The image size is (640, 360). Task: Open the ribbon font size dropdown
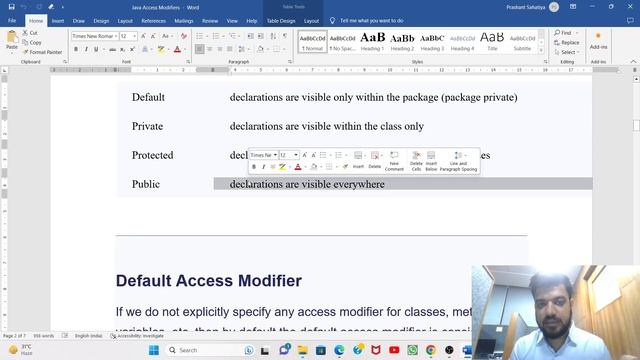click(x=135, y=36)
